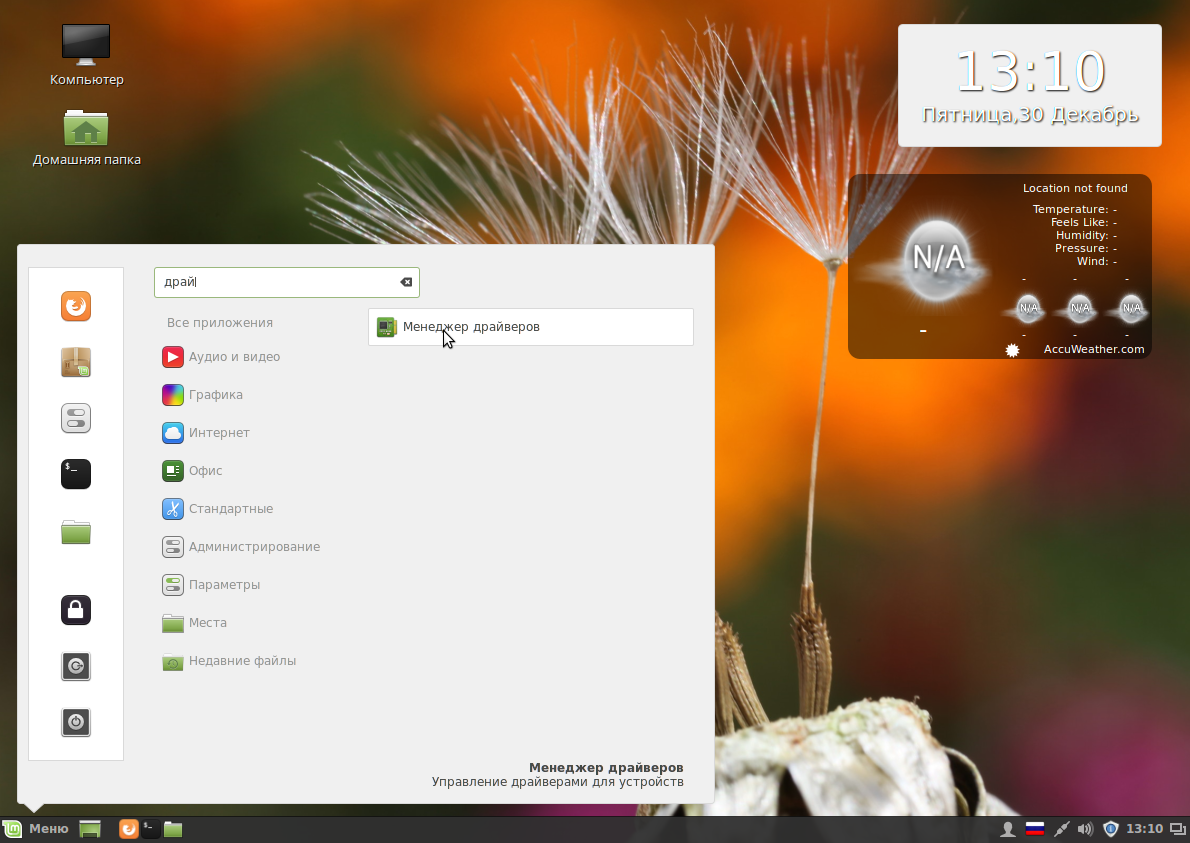Open Software Manager via the package icon

pyautogui.click(x=76, y=362)
